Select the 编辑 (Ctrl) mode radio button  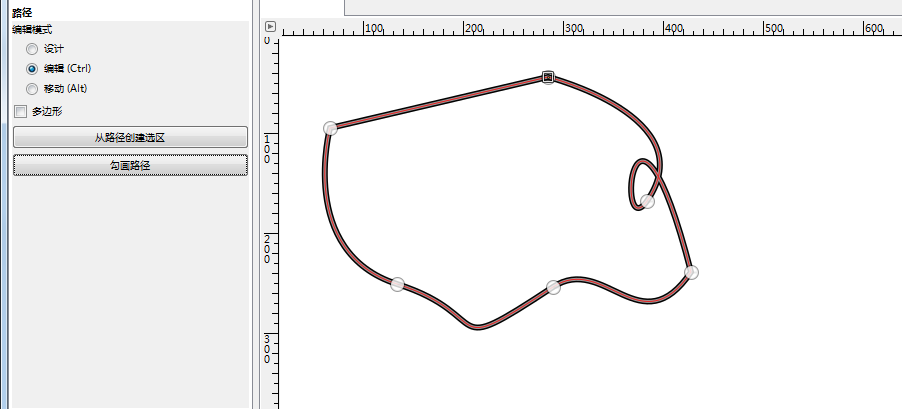pyautogui.click(x=32, y=69)
